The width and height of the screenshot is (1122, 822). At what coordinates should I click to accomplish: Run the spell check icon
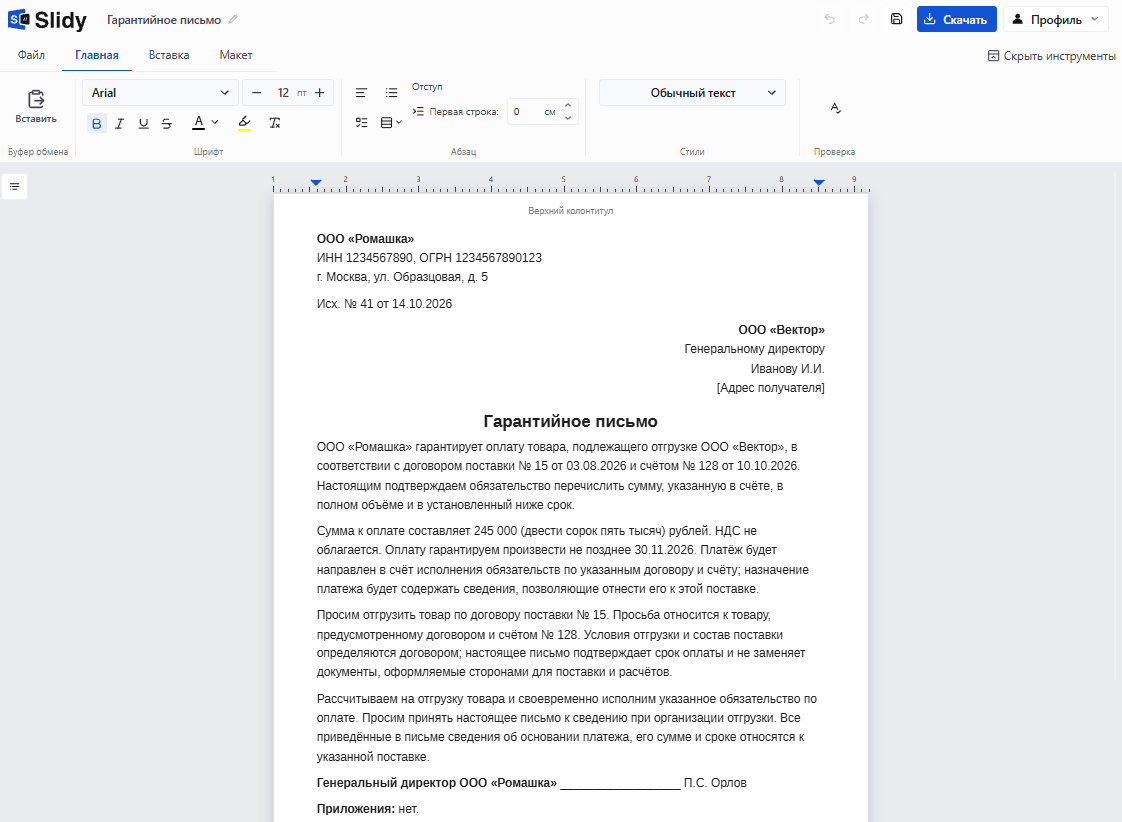(835, 108)
